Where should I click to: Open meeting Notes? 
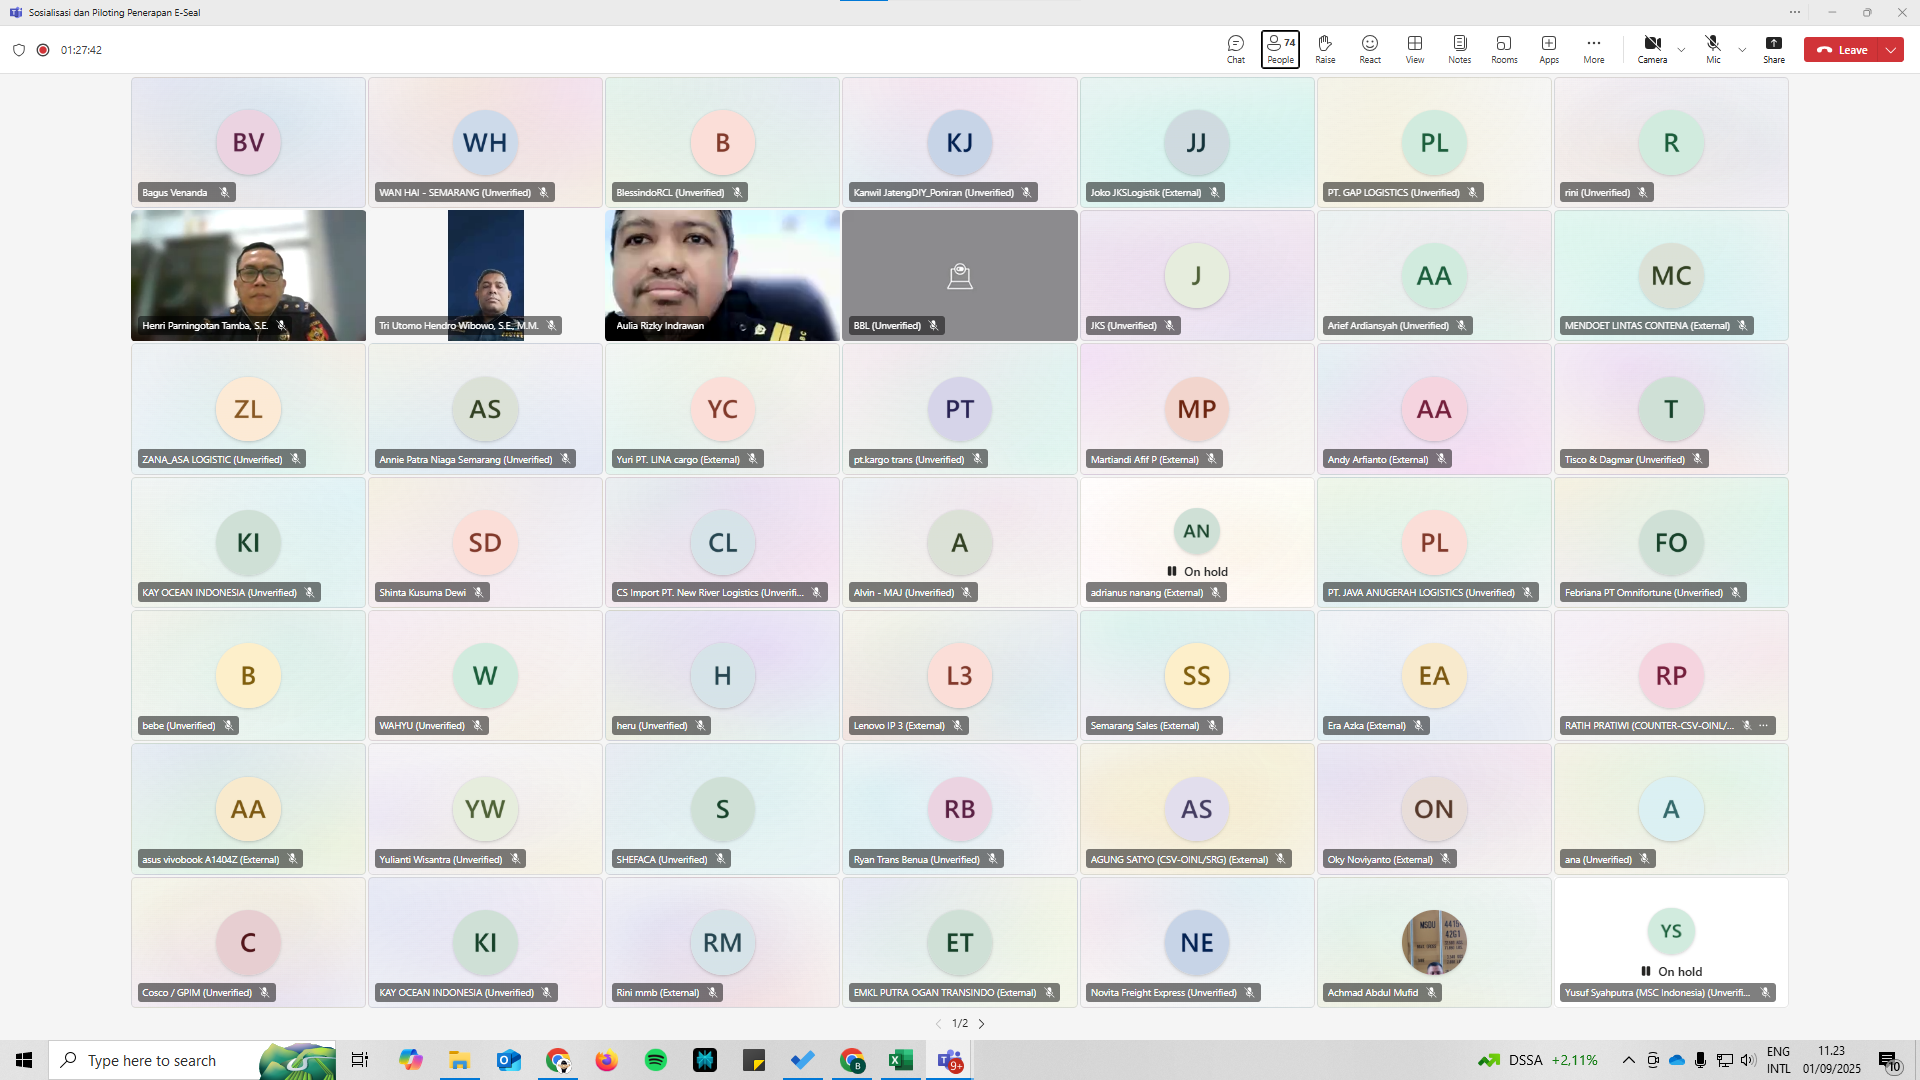1460,49
